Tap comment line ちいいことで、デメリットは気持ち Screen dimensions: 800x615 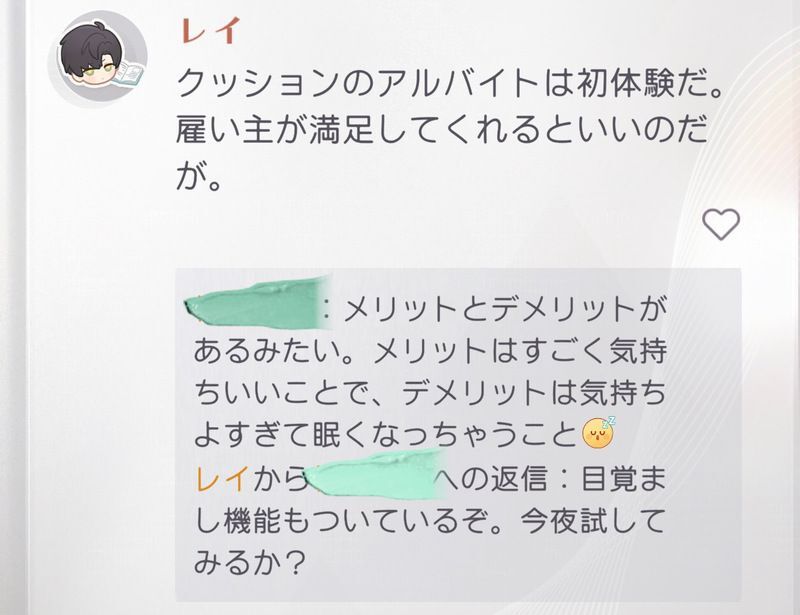point(430,393)
